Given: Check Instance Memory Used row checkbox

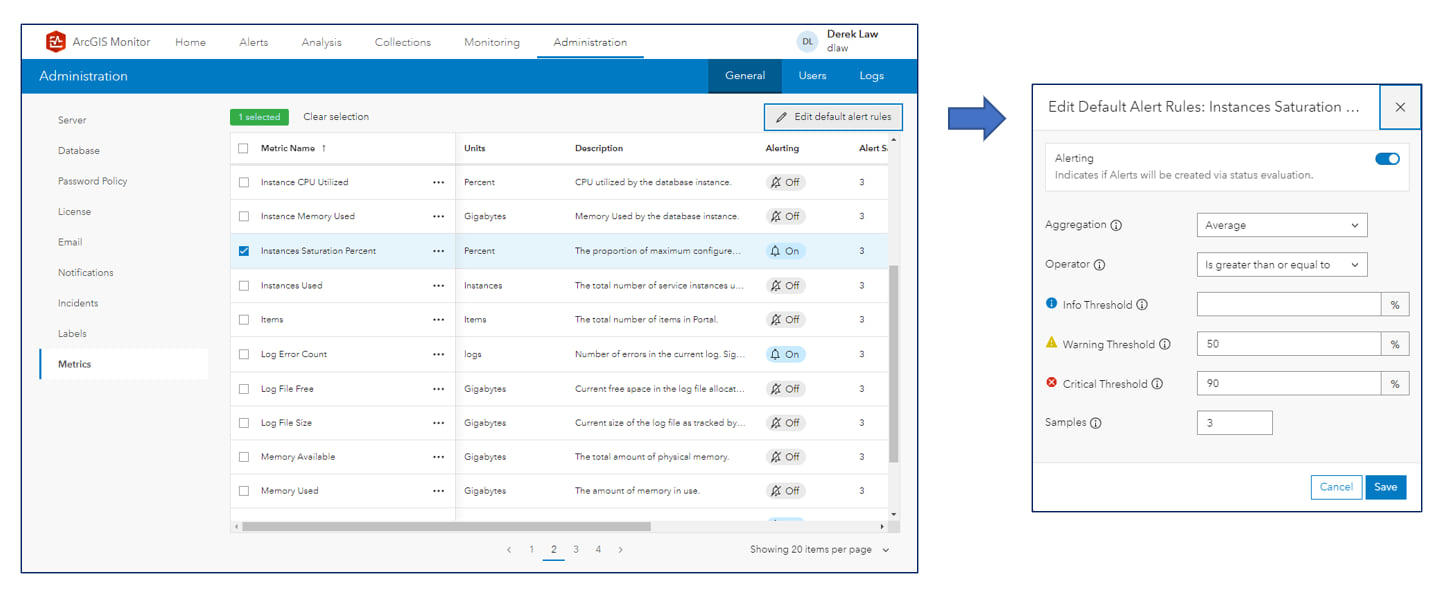Looking at the screenshot, I should click(x=243, y=217).
